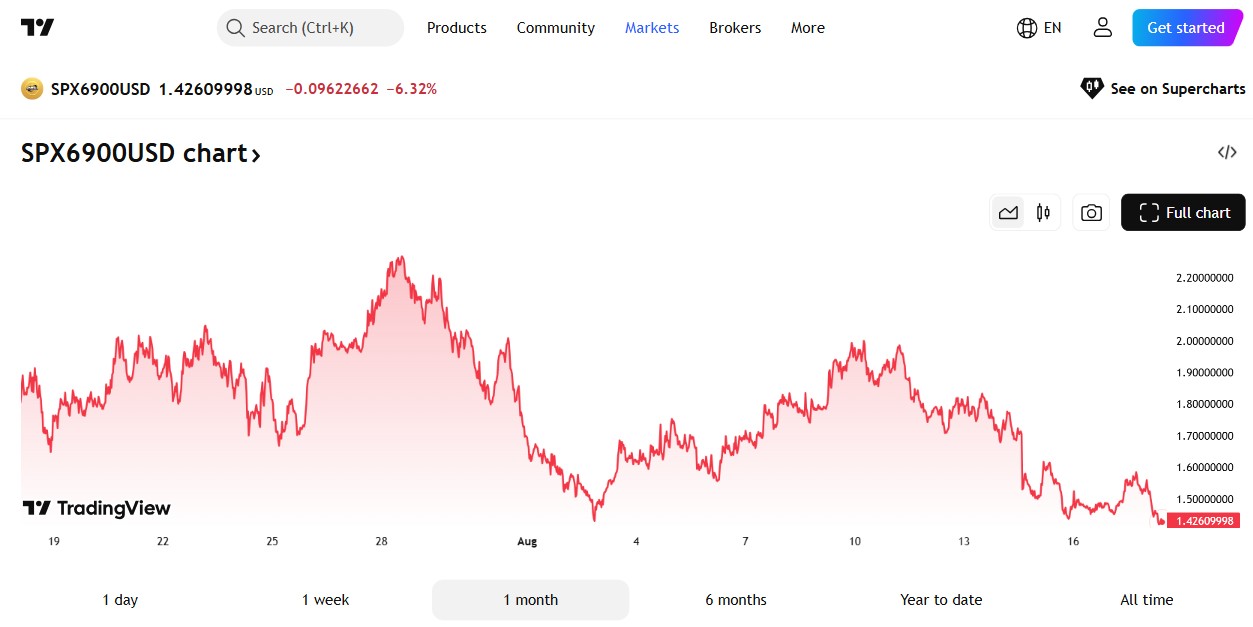Click the SPX6900USD symbol name
1253x627 pixels.
pyautogui.click(x=100, y=89)
